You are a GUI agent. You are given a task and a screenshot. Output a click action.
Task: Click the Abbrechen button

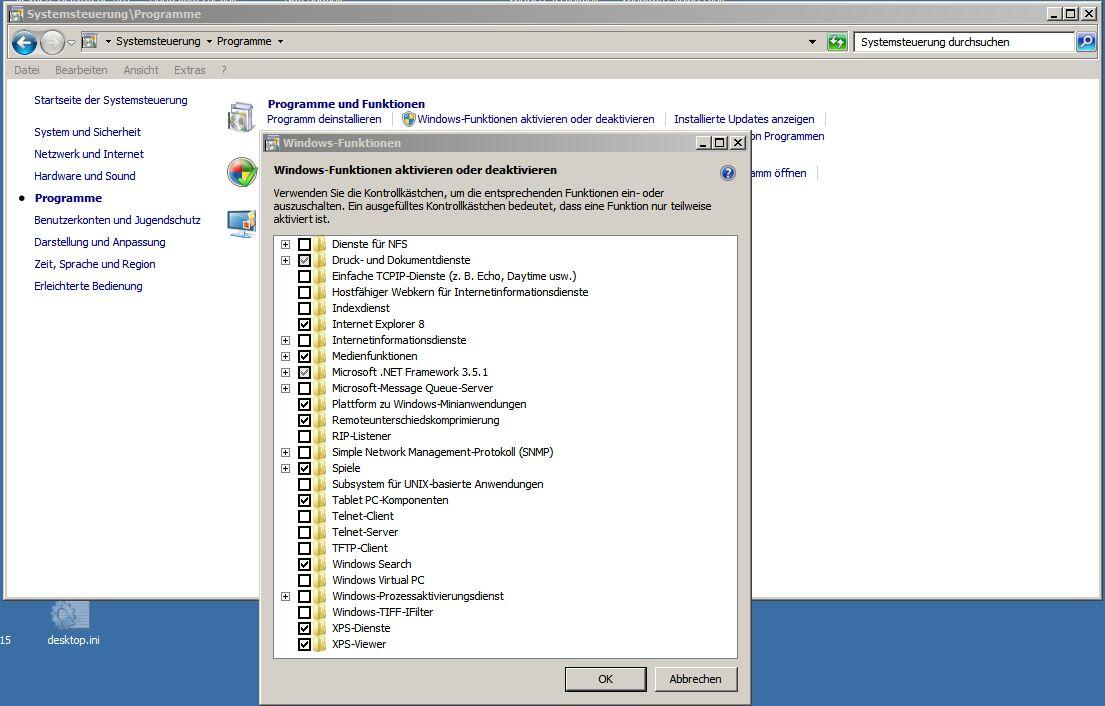pyautogui.click(x=696, y=679)
